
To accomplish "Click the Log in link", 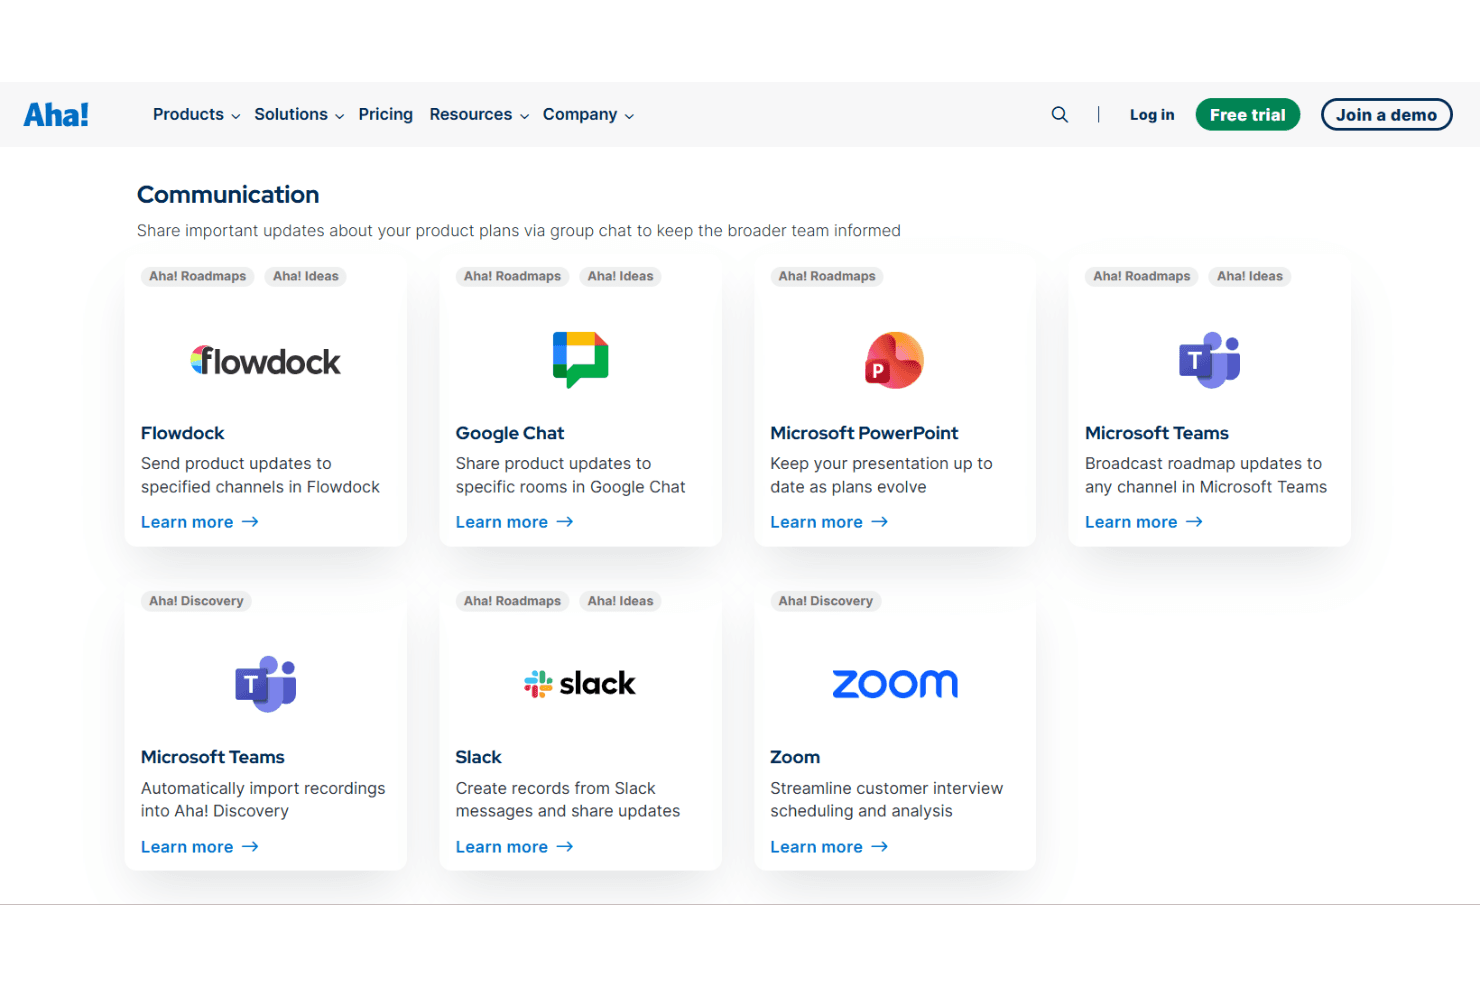I will coord(1152,115).
